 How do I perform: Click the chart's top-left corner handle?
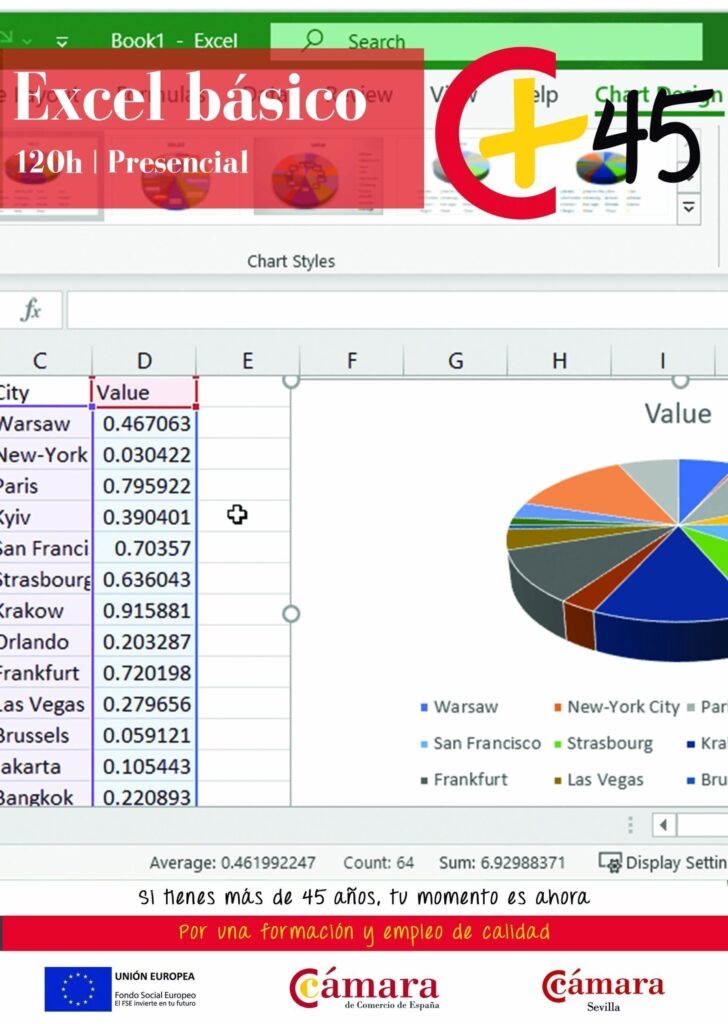point(291,380)
